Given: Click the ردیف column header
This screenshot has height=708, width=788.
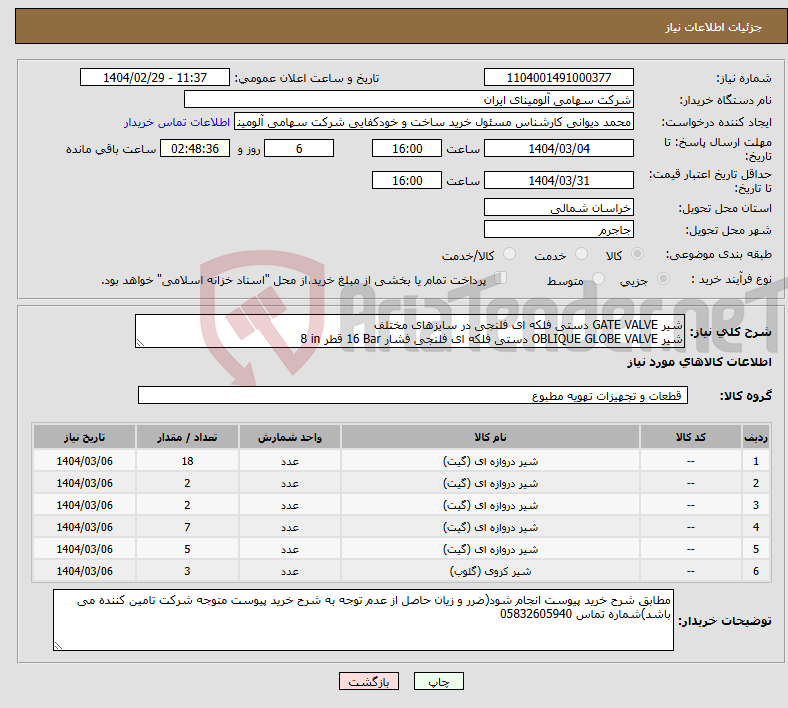Looking at the screenshot, I should [x=755, y=437].
